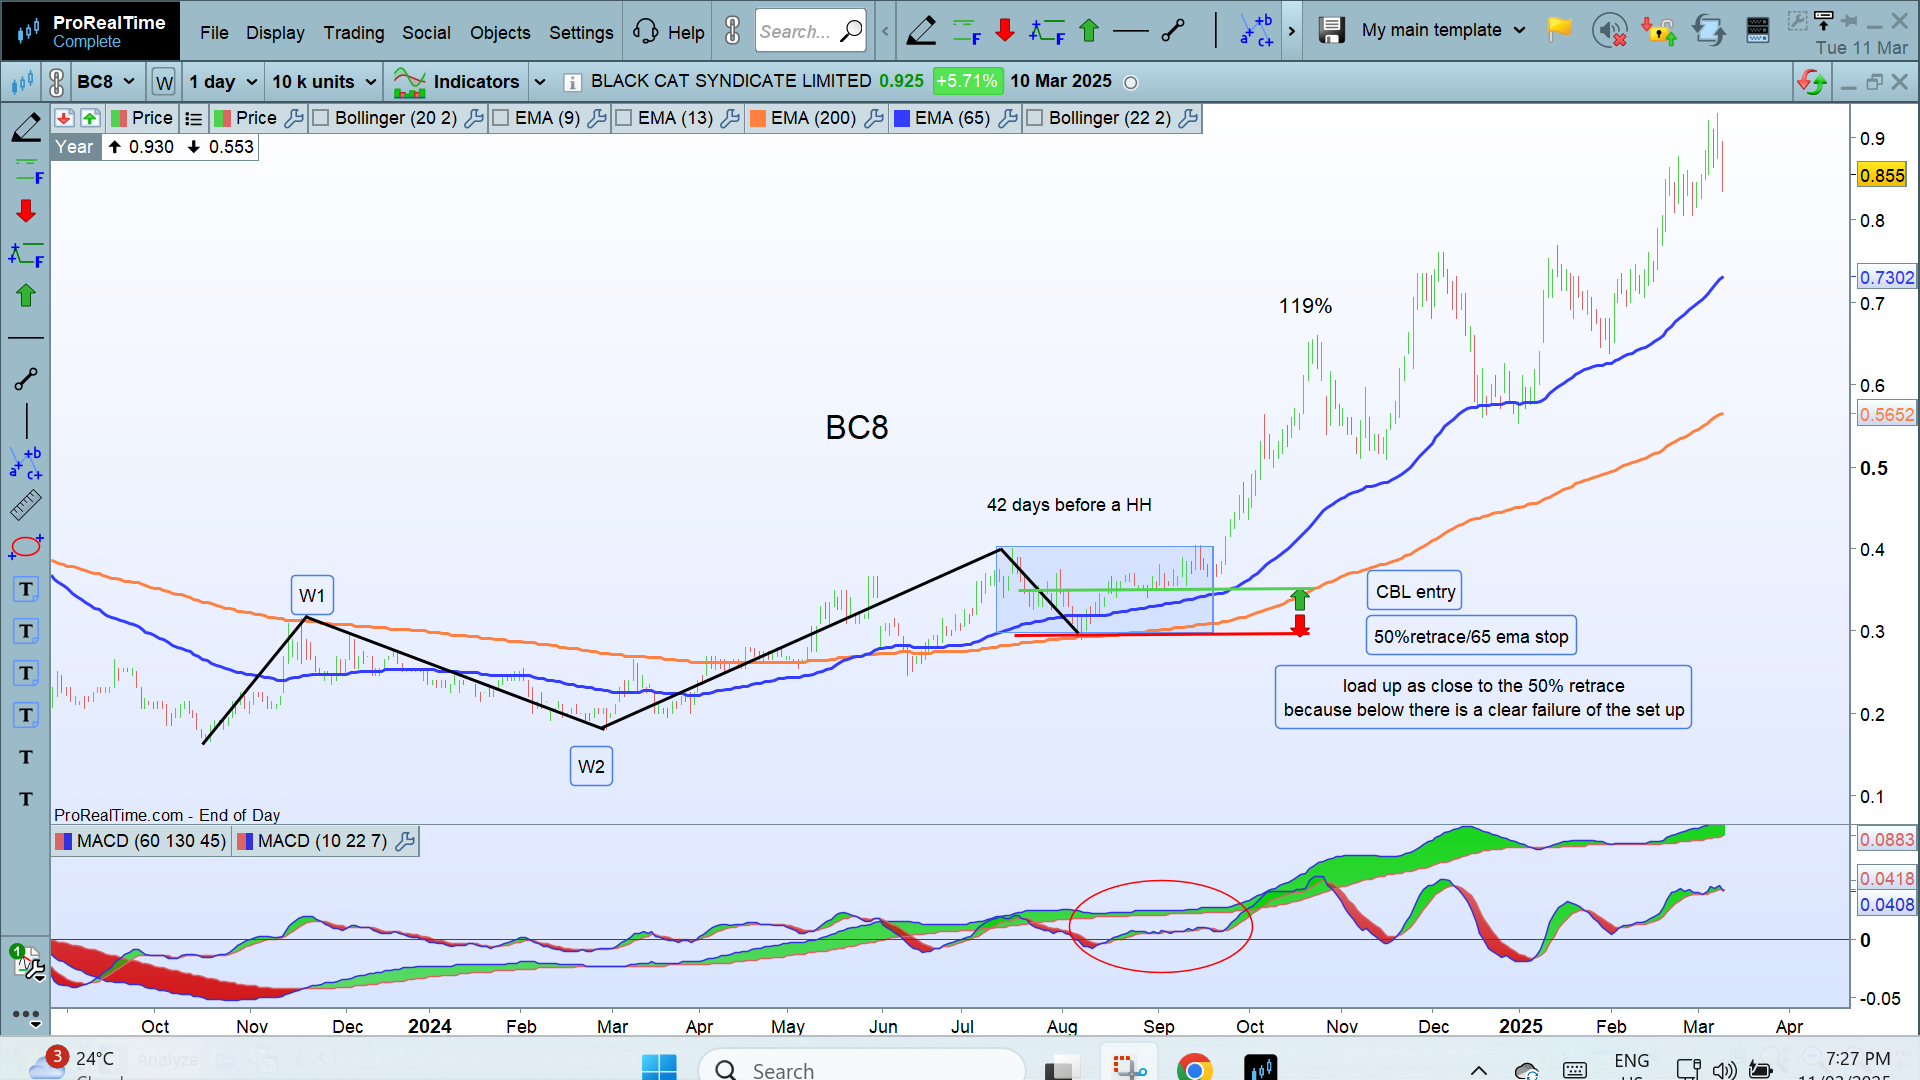
Task: Toggle the muted speaker sound icon
Action: pyautogui.click(x=1609, y=31)
